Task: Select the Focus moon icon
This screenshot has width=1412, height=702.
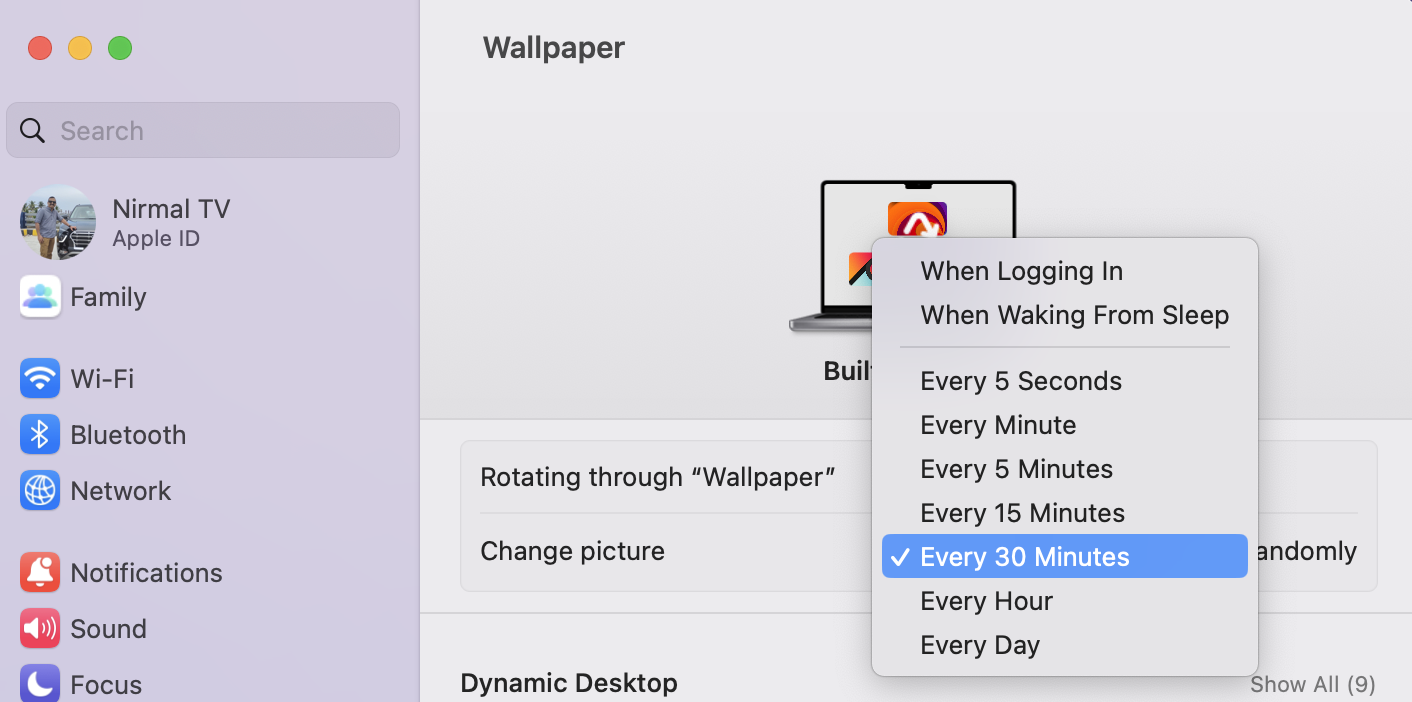Action: [x=40, y=684]
